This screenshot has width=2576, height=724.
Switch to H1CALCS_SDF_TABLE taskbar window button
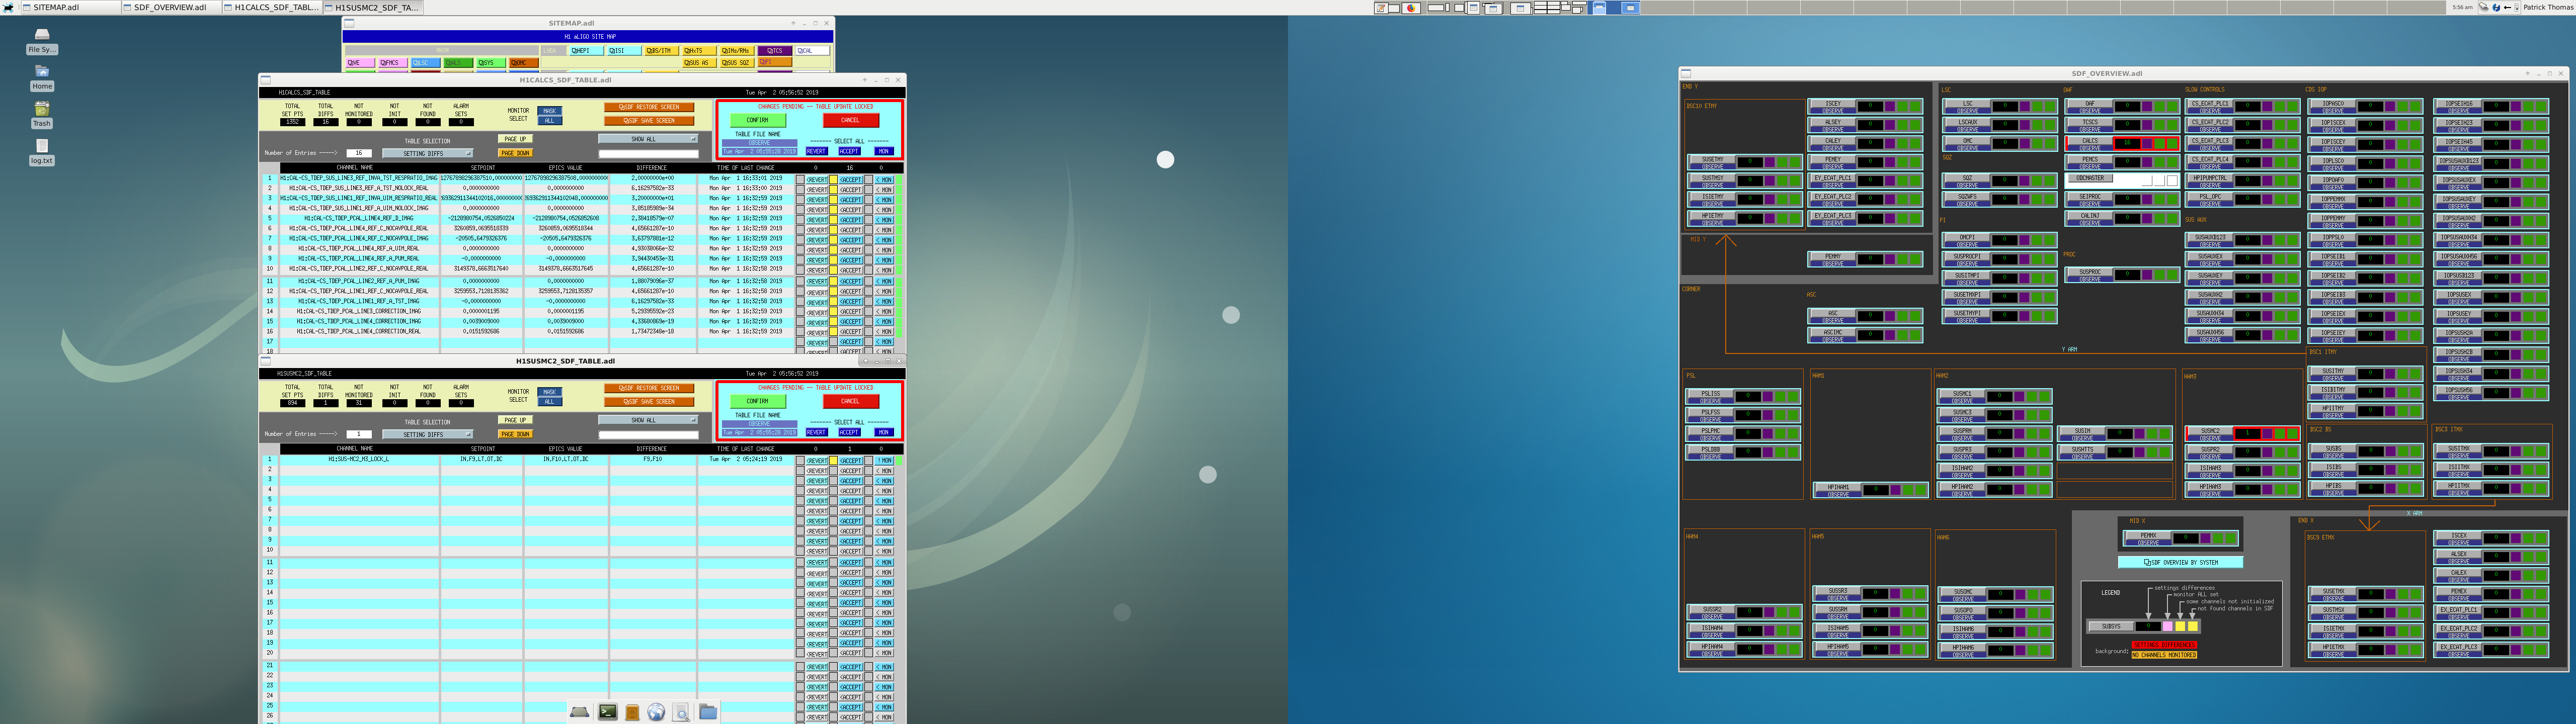click(x=272, y=7)
